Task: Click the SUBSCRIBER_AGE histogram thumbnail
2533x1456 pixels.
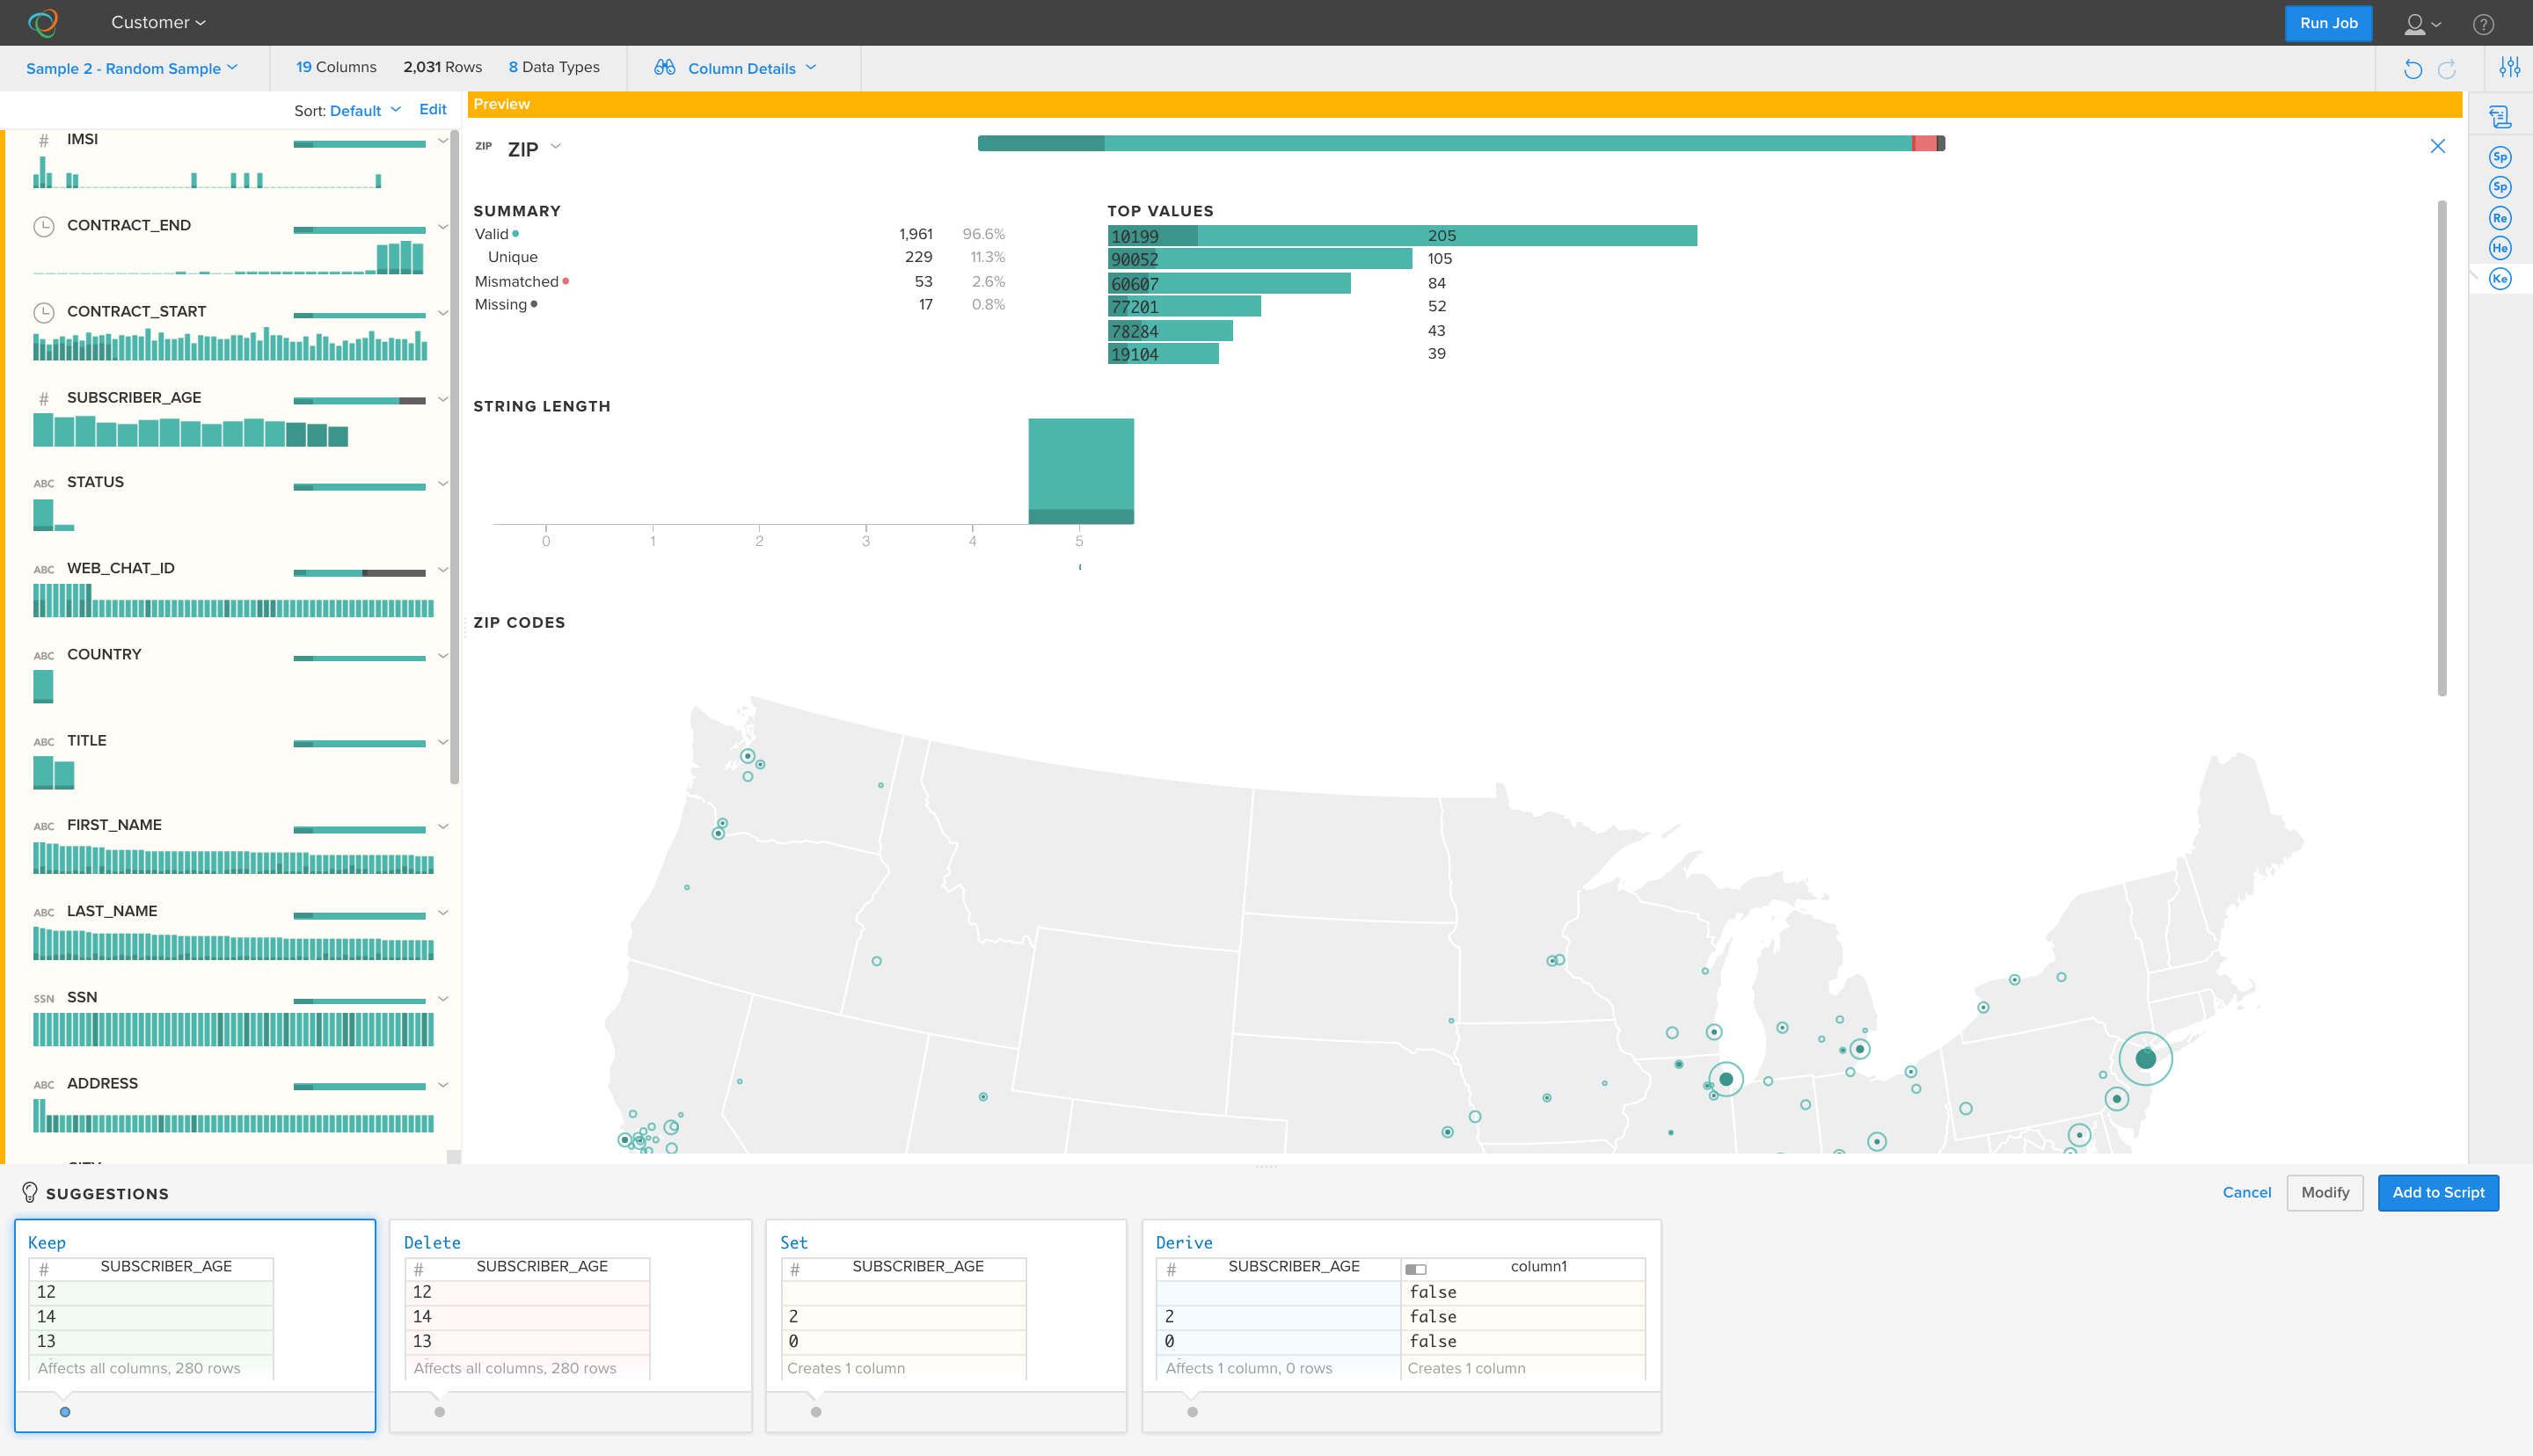Action: (190, 431)
